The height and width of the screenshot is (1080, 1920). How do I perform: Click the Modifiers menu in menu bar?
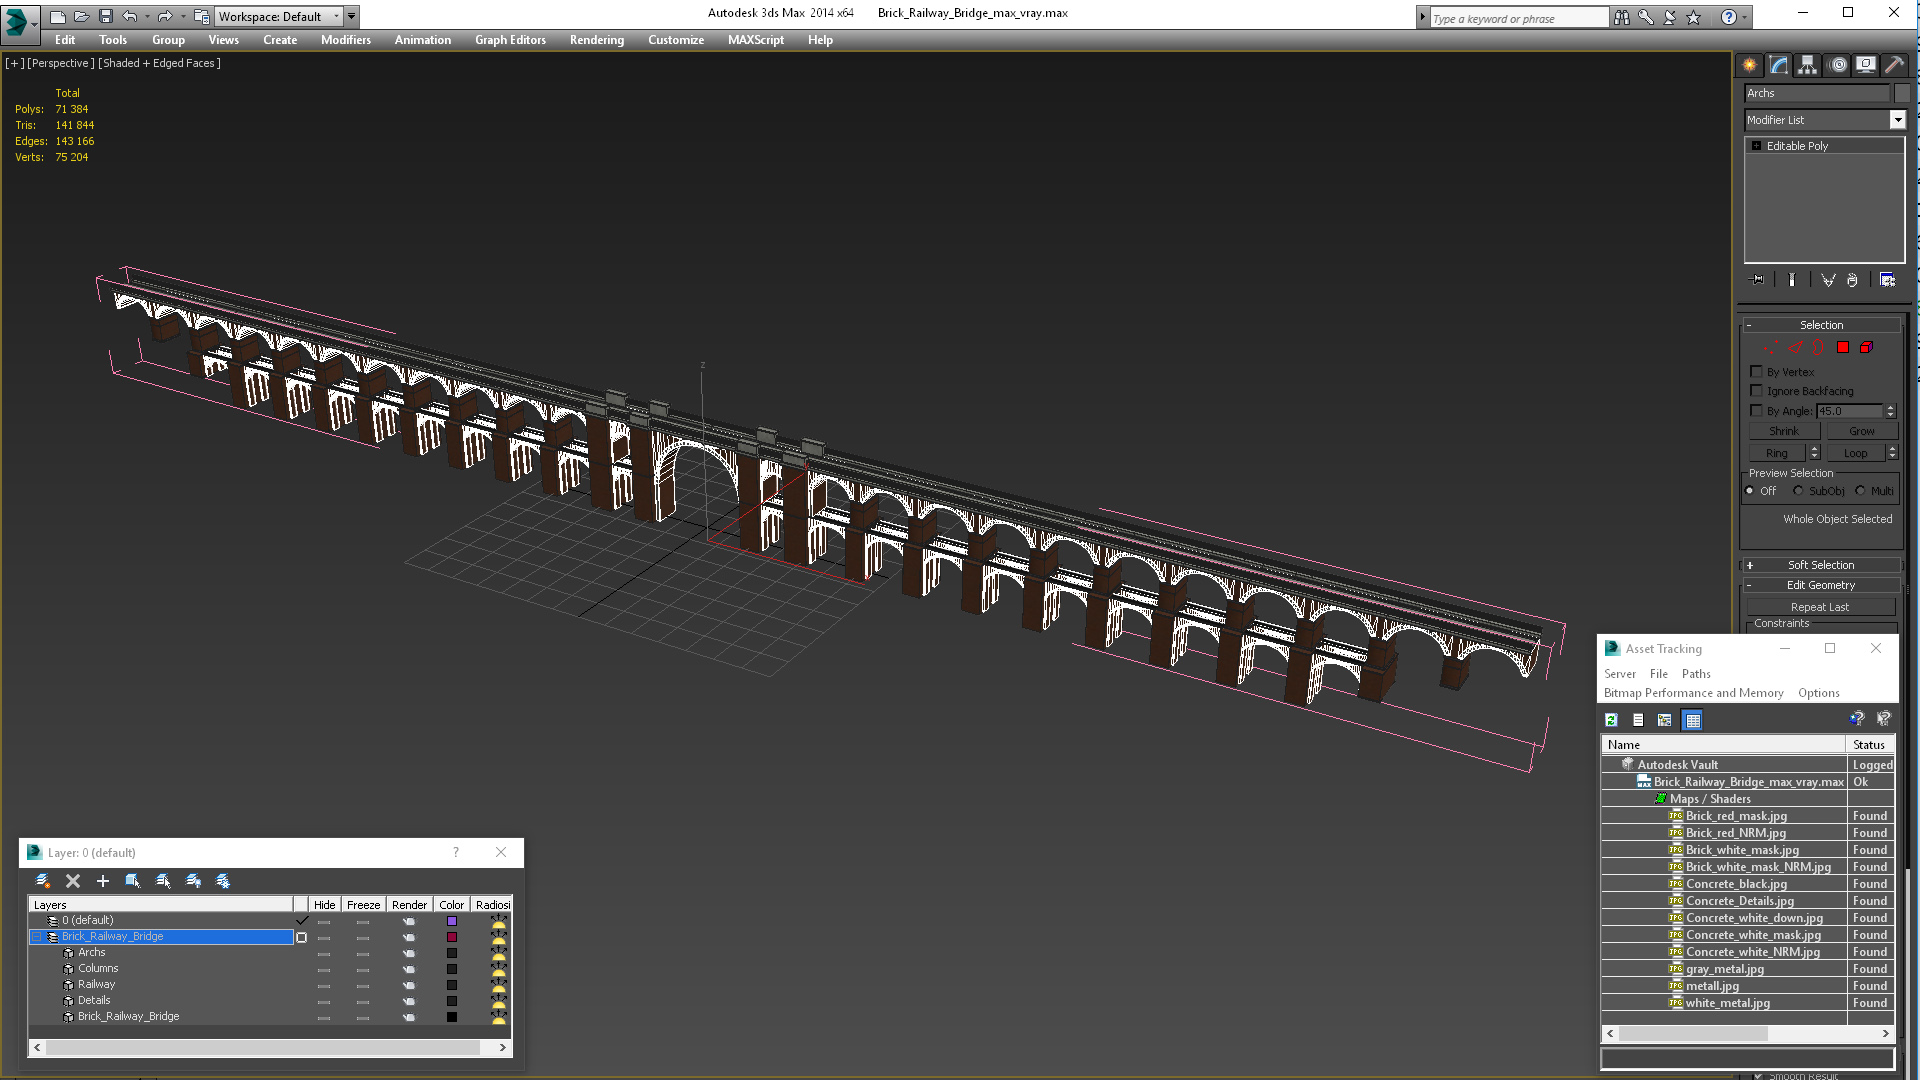click(x=344, y=40)
